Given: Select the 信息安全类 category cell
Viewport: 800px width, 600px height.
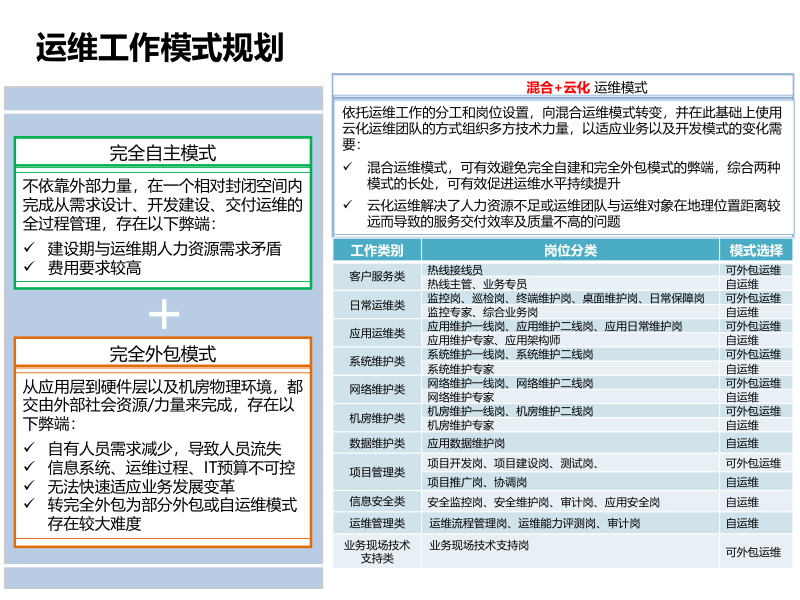Looking at the screenshot, I should pos(377,502).
